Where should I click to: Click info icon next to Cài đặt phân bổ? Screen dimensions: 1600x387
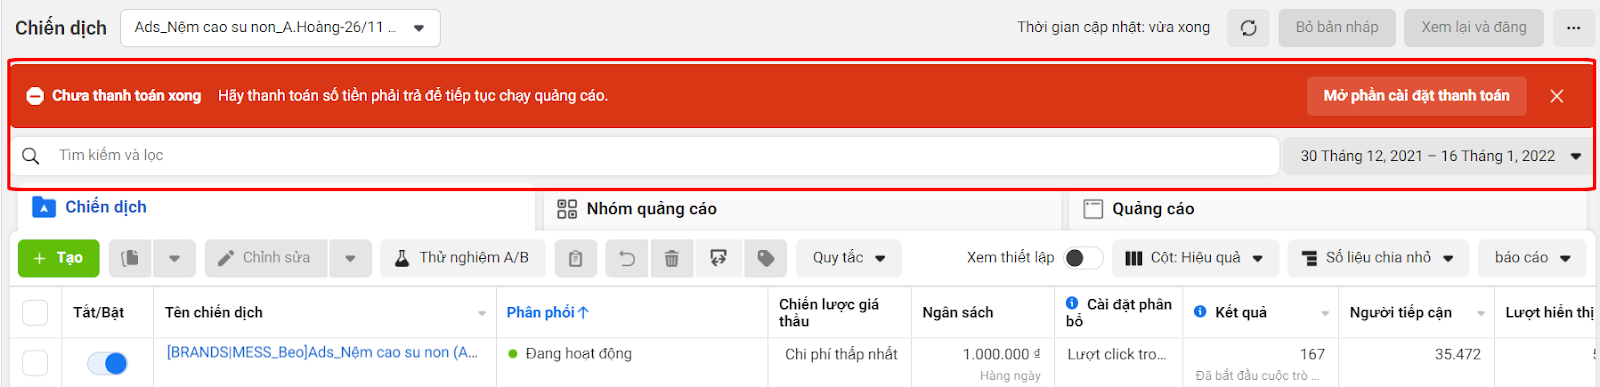point(1072,303)
